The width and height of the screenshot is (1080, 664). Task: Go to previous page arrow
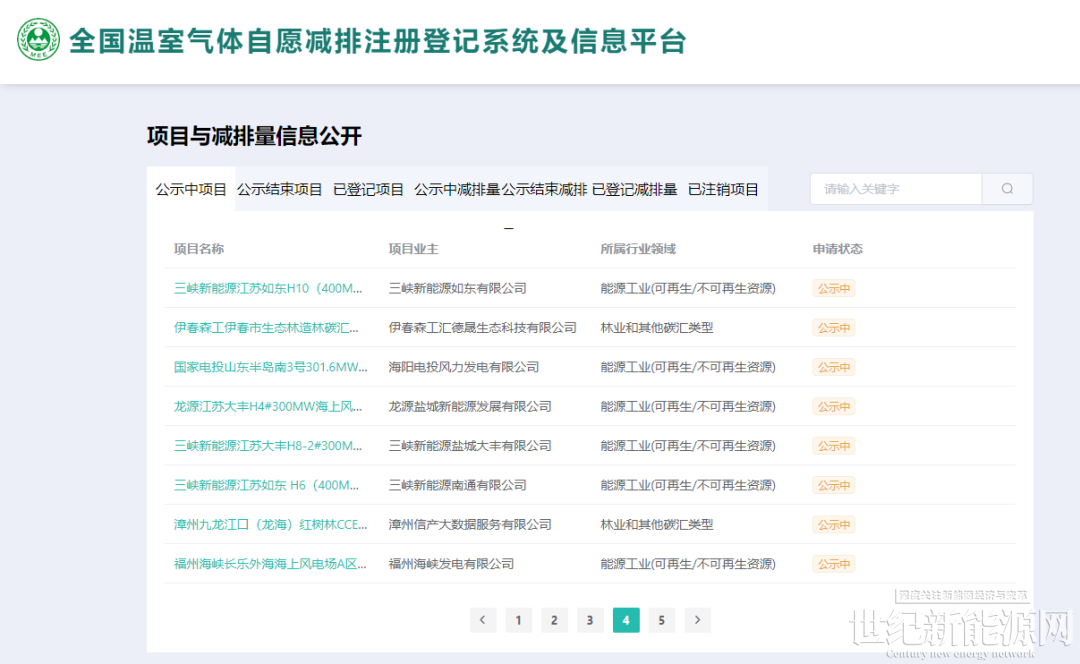coord(483,620)
